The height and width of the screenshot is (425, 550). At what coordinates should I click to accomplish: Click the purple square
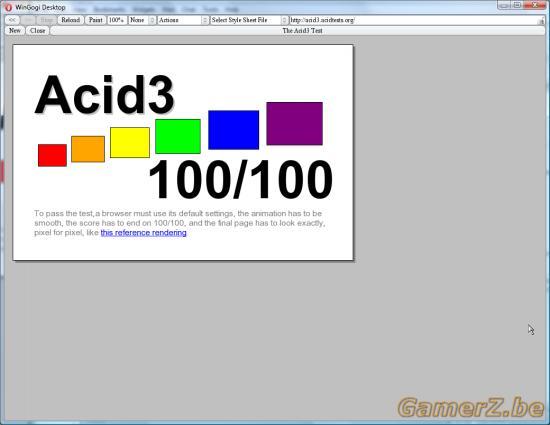(295, 123)
